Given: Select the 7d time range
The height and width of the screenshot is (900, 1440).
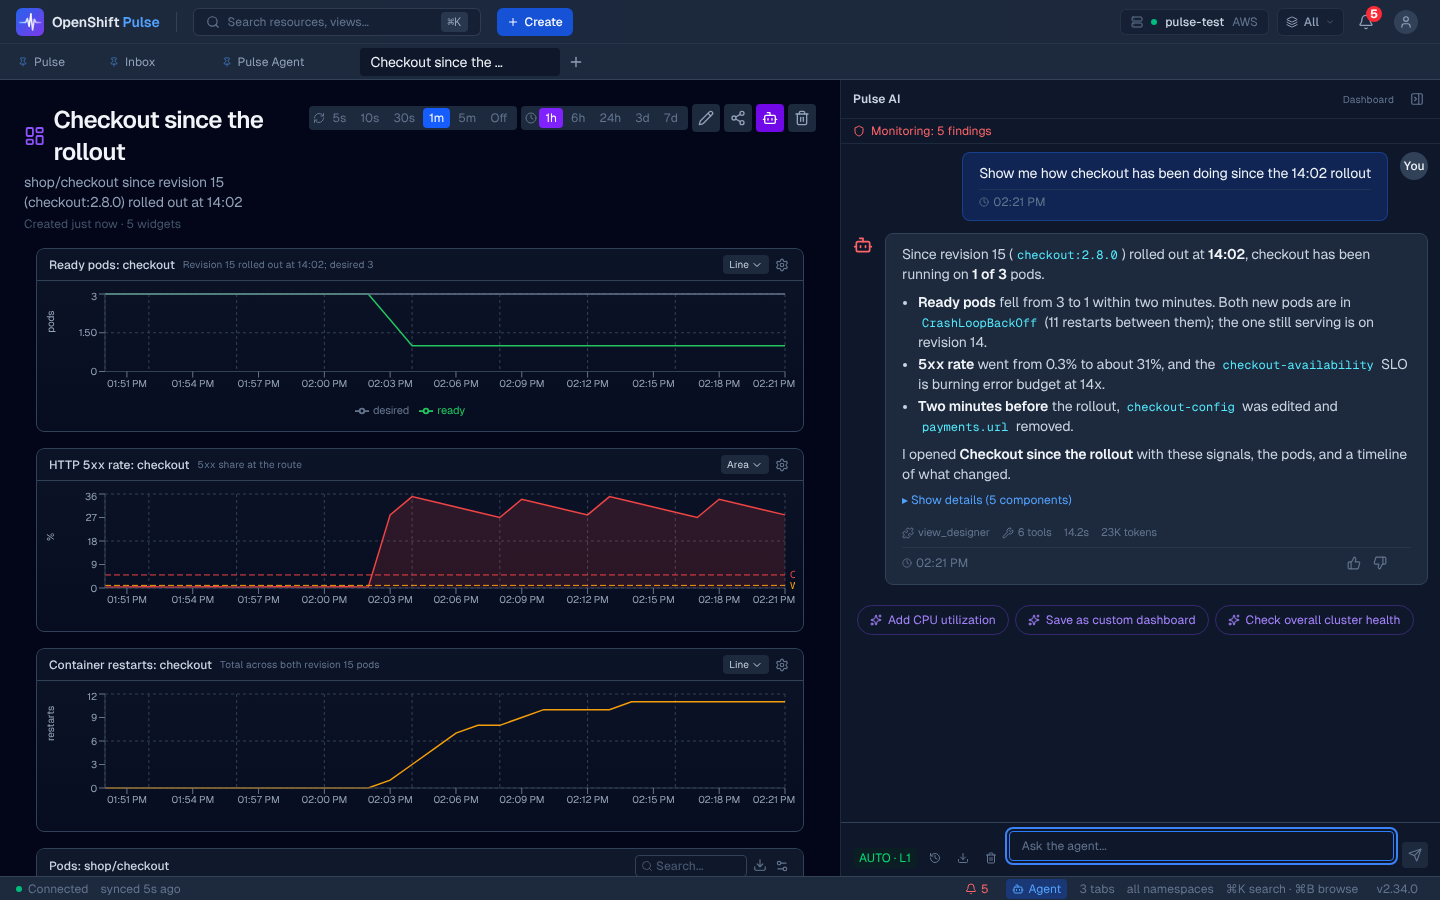Looking at the screenshot, I should 671,118.
